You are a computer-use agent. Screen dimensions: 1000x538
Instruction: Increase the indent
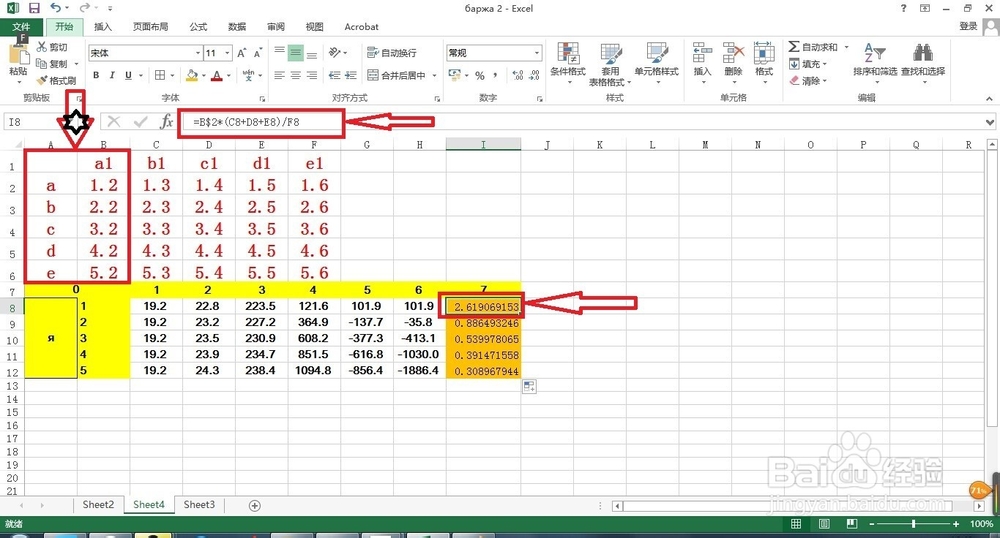tap(351, 75)
